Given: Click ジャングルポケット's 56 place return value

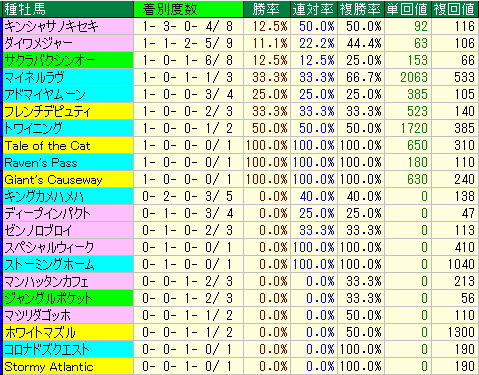Looking at the screenshot, I should pyautogui.click(x=468, y=298).
